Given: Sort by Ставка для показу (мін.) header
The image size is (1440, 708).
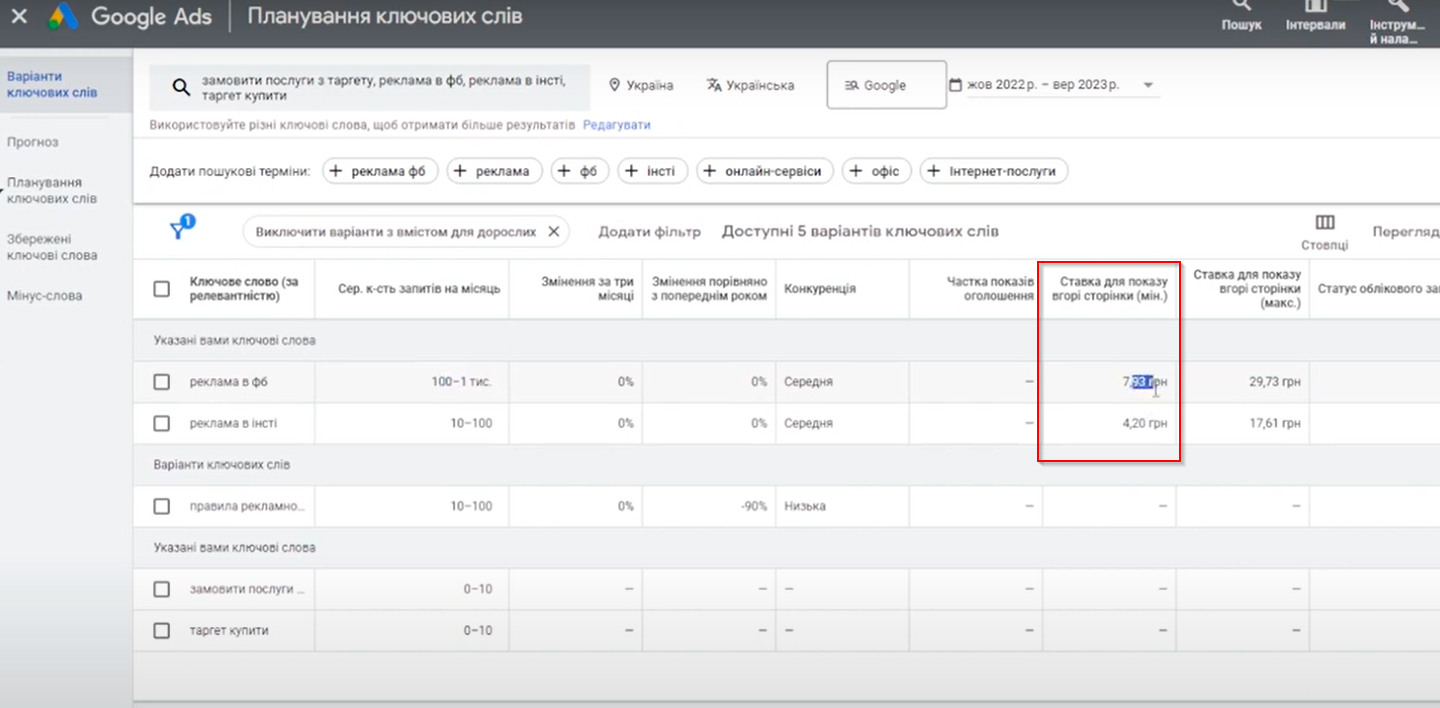Looking at the screenshot, I should [1110, 289].
